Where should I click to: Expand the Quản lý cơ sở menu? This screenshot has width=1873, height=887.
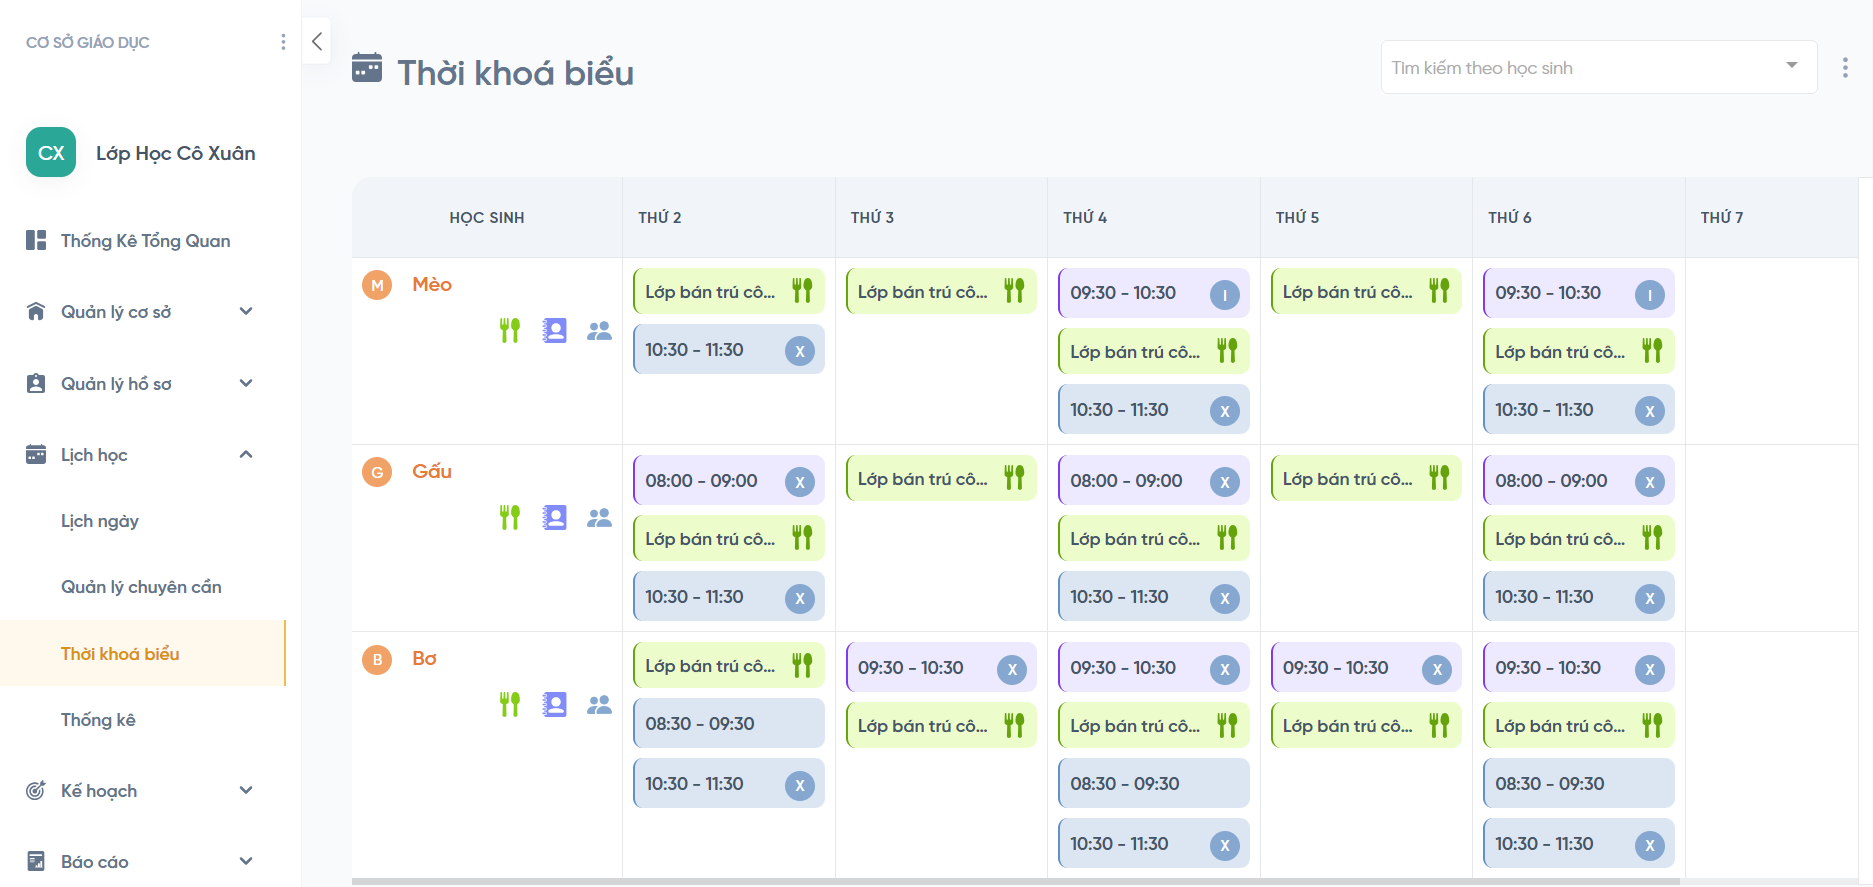coord(245,311)
